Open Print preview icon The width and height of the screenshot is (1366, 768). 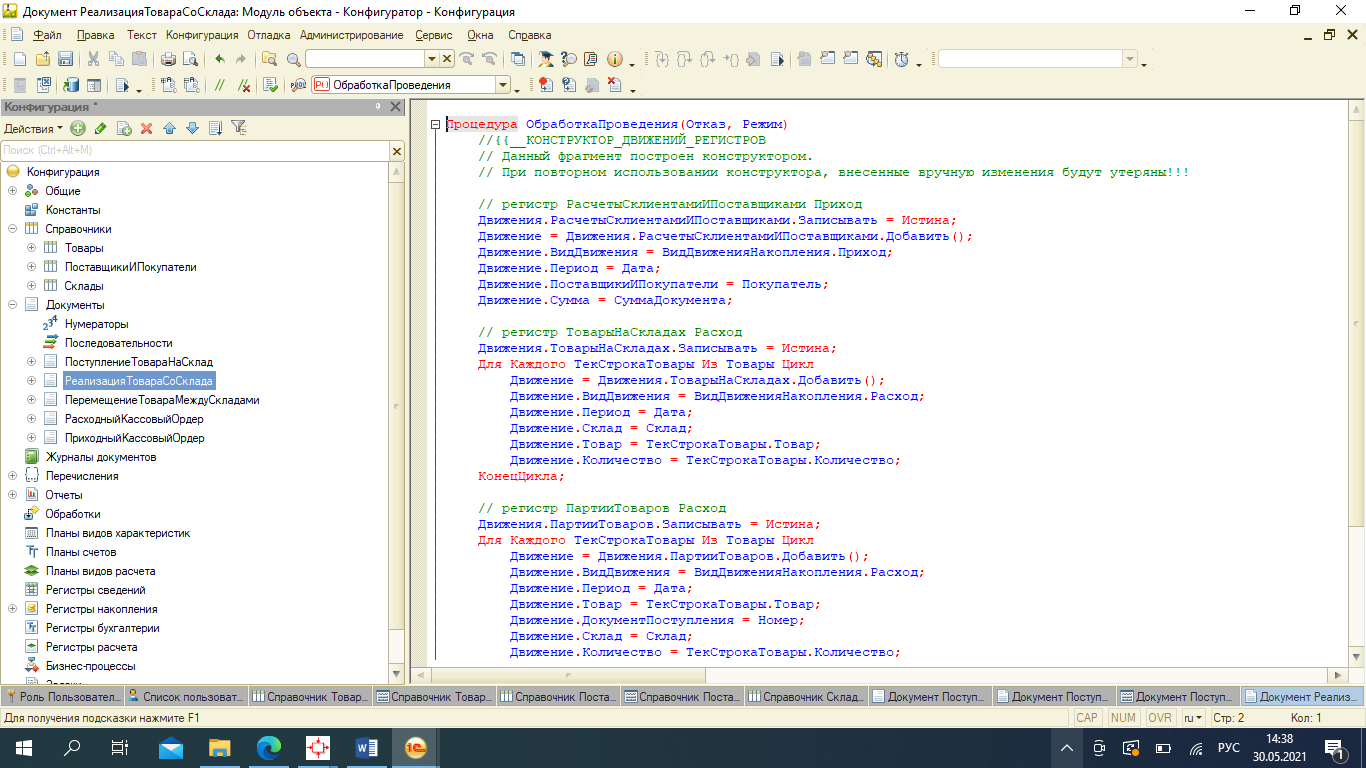point(190,59)
